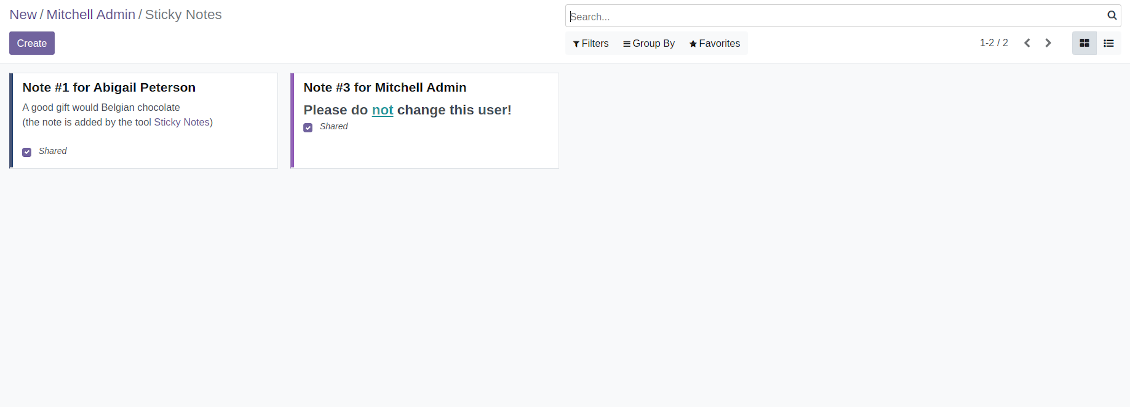Click the purple color bar on Note #3
This screenshot has width=1130, height=407.
click(x=292, y=120)
